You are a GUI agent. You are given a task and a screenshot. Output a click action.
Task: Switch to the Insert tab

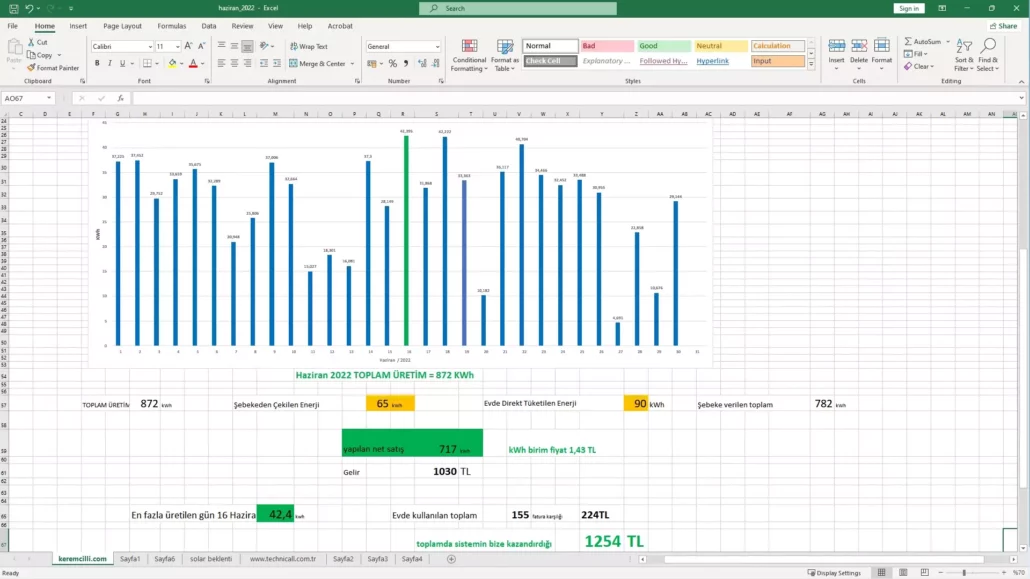tap(78, 26)
